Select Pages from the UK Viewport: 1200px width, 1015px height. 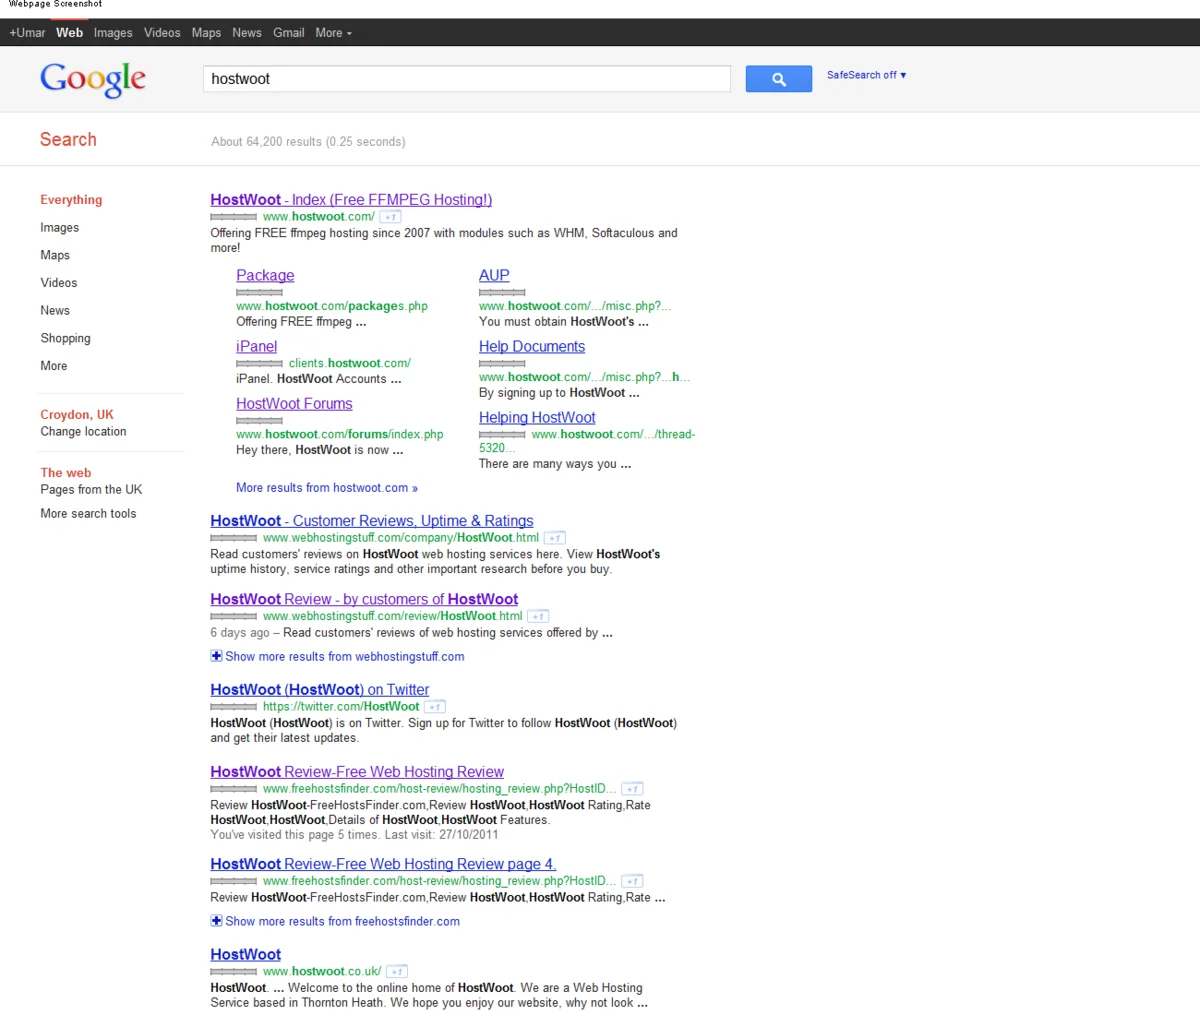pyautogui.click(x=91, y=490)
